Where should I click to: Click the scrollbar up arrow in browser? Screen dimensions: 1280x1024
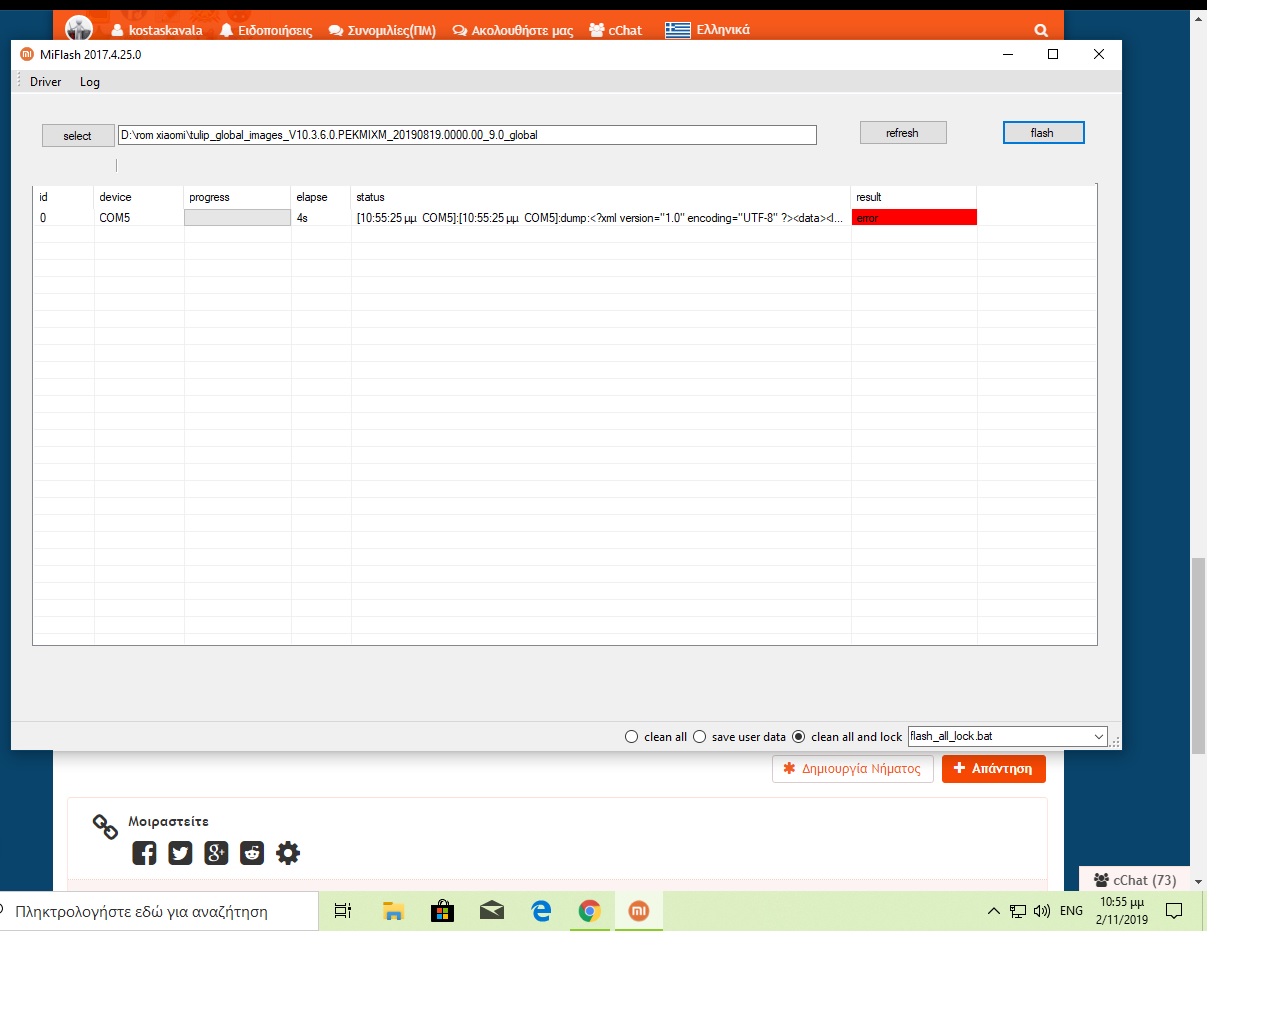click(1198, 18)
